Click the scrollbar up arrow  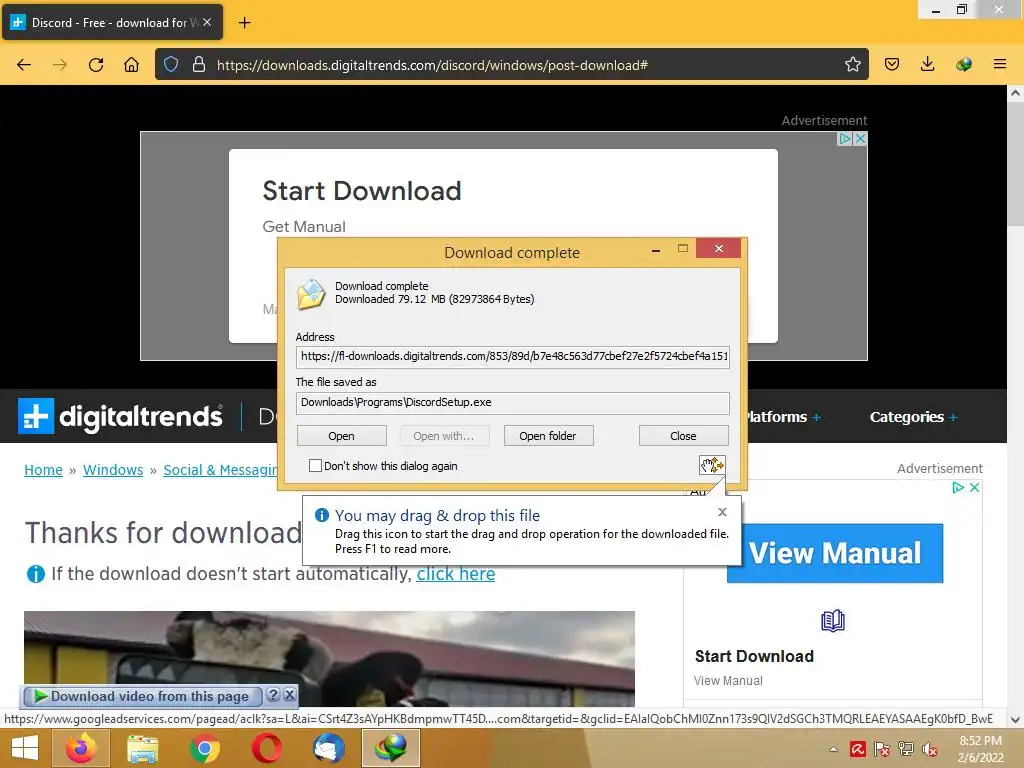tap(1015, 93)
